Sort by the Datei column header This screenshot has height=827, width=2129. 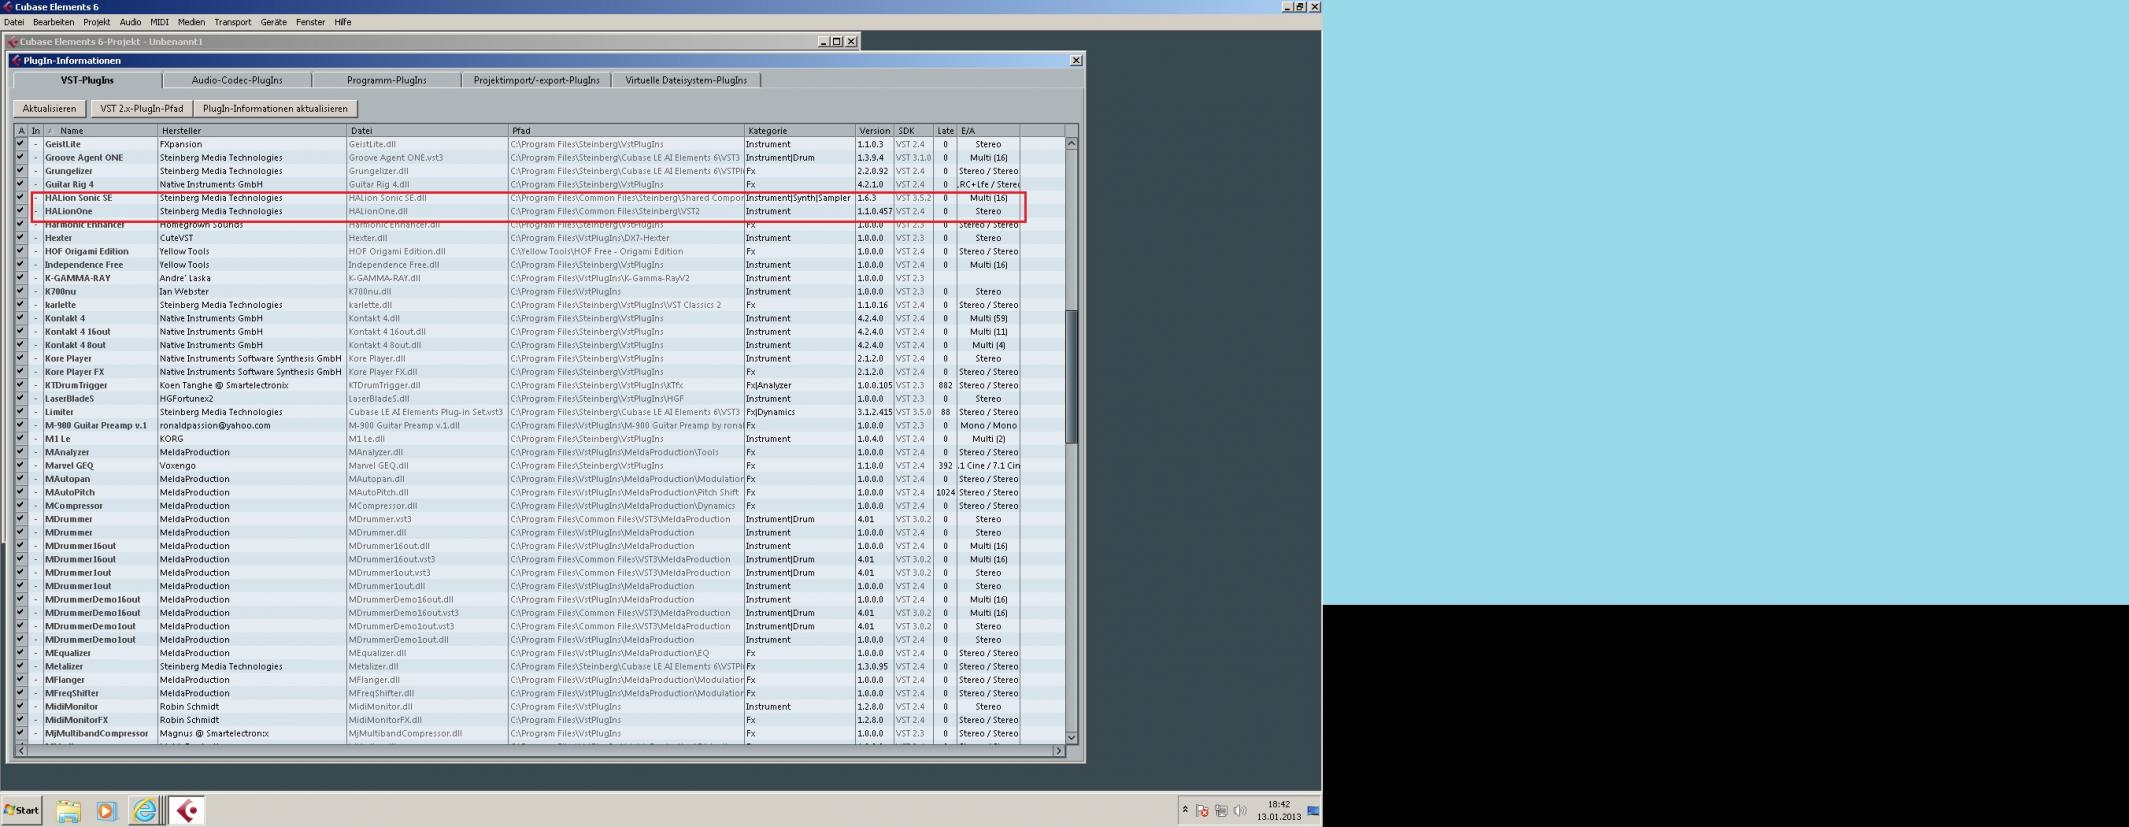pos(427,131)
